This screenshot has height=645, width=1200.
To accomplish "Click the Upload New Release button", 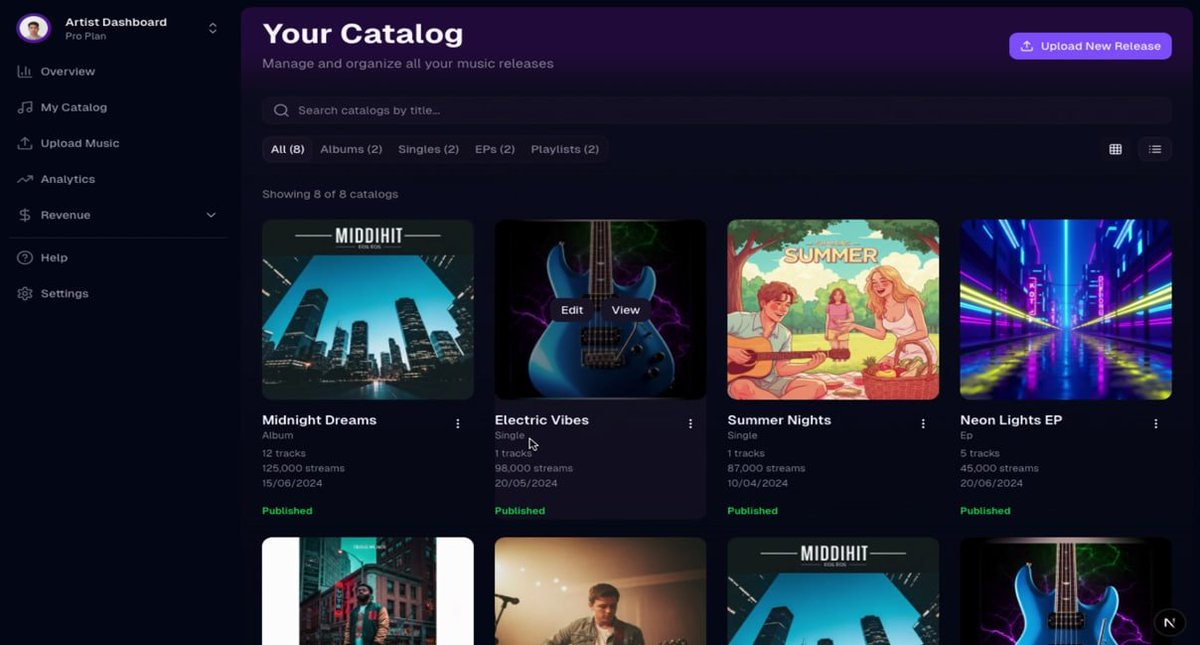I will tap(1090, 46).
